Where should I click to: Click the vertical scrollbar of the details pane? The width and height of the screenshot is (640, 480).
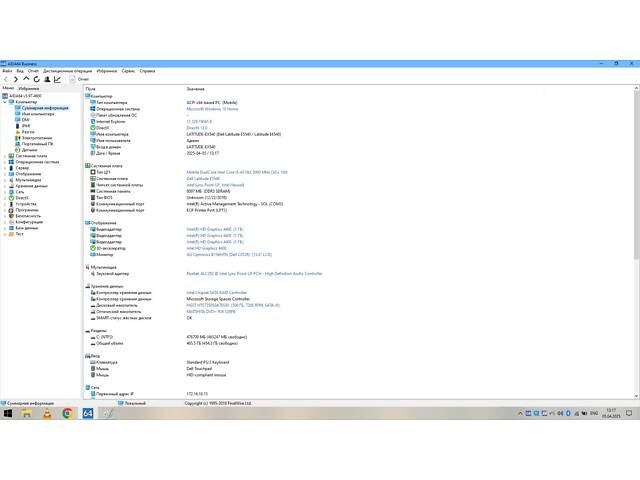click(636, 175)
